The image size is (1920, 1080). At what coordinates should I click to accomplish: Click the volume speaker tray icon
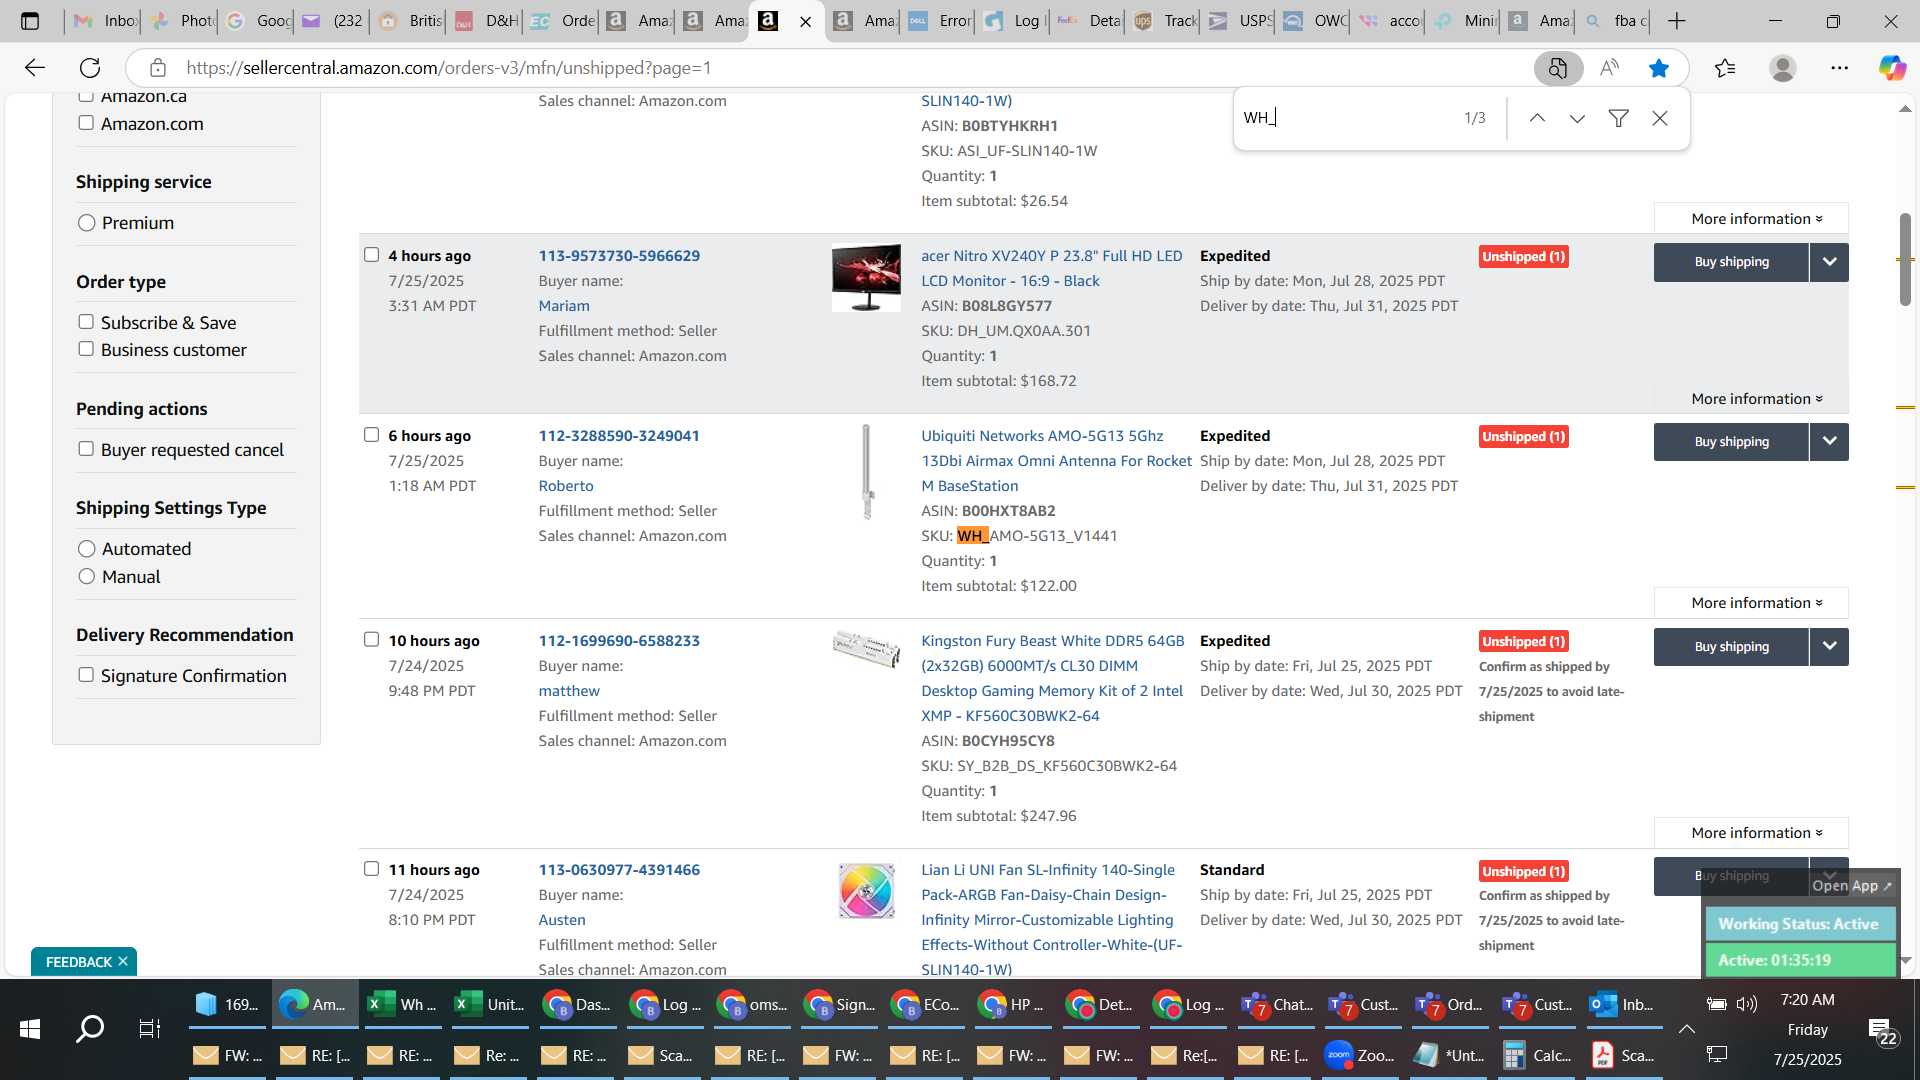[1747, 1003]
